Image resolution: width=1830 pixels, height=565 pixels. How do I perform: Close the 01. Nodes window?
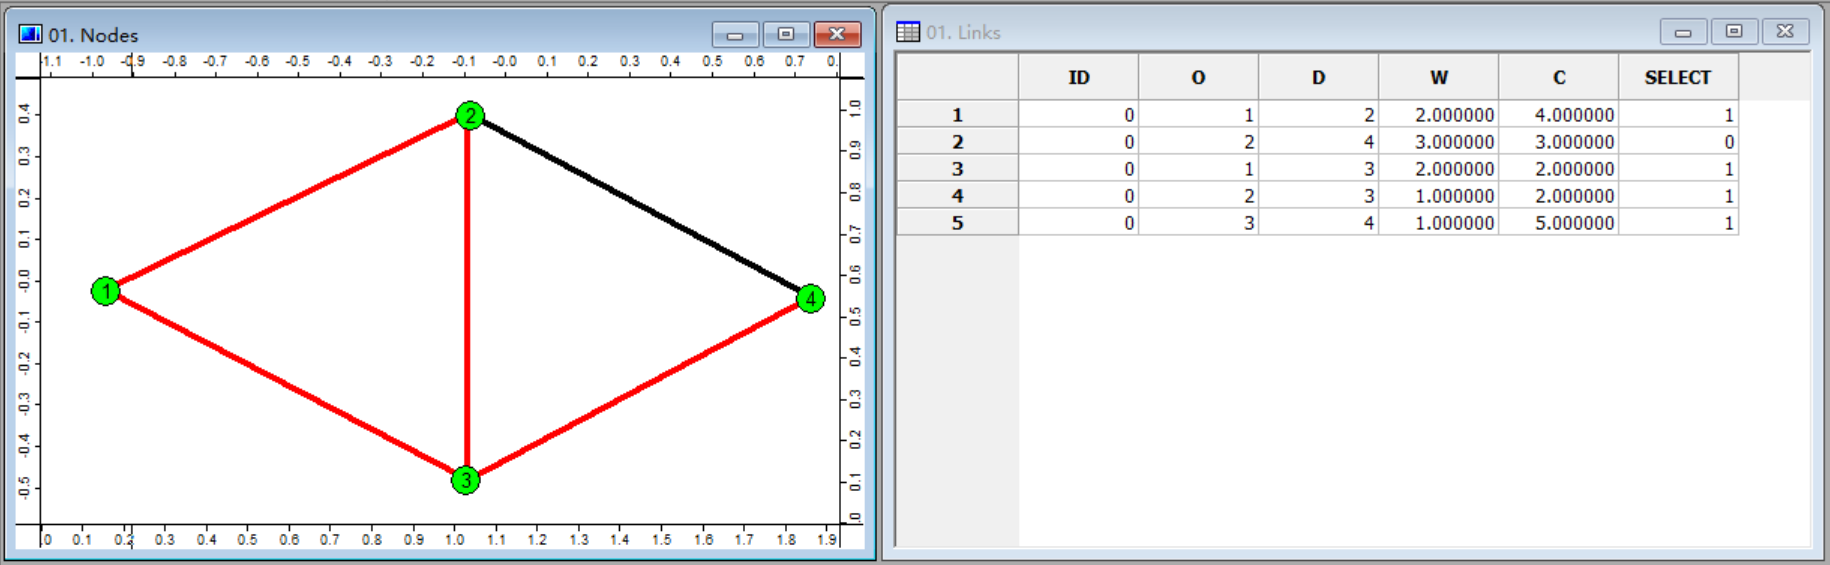[x=837, y=35]
